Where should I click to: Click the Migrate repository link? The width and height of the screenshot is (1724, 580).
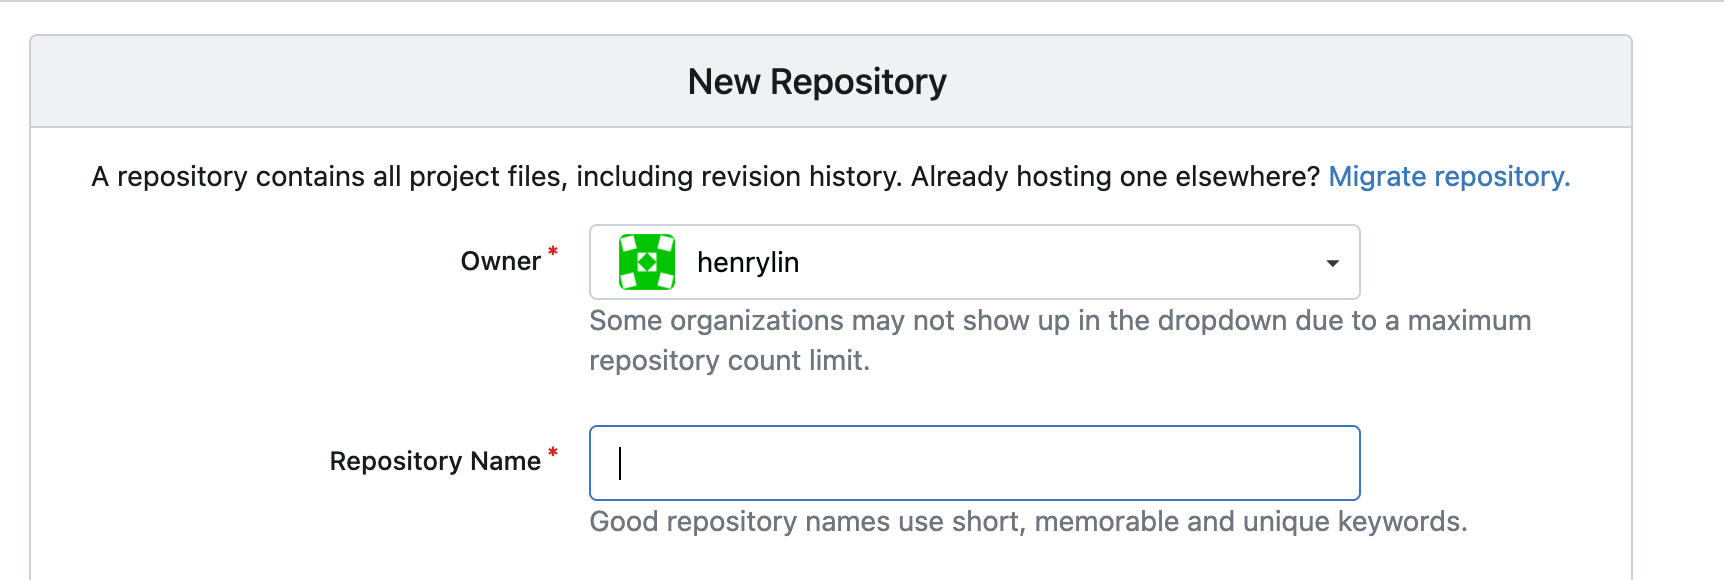pos(1448,177)
